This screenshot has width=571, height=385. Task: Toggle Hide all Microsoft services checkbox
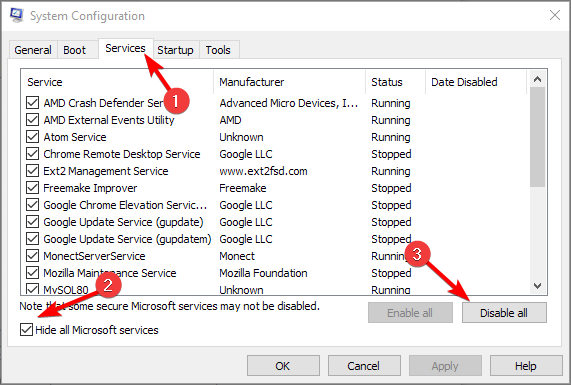[26, 330]
